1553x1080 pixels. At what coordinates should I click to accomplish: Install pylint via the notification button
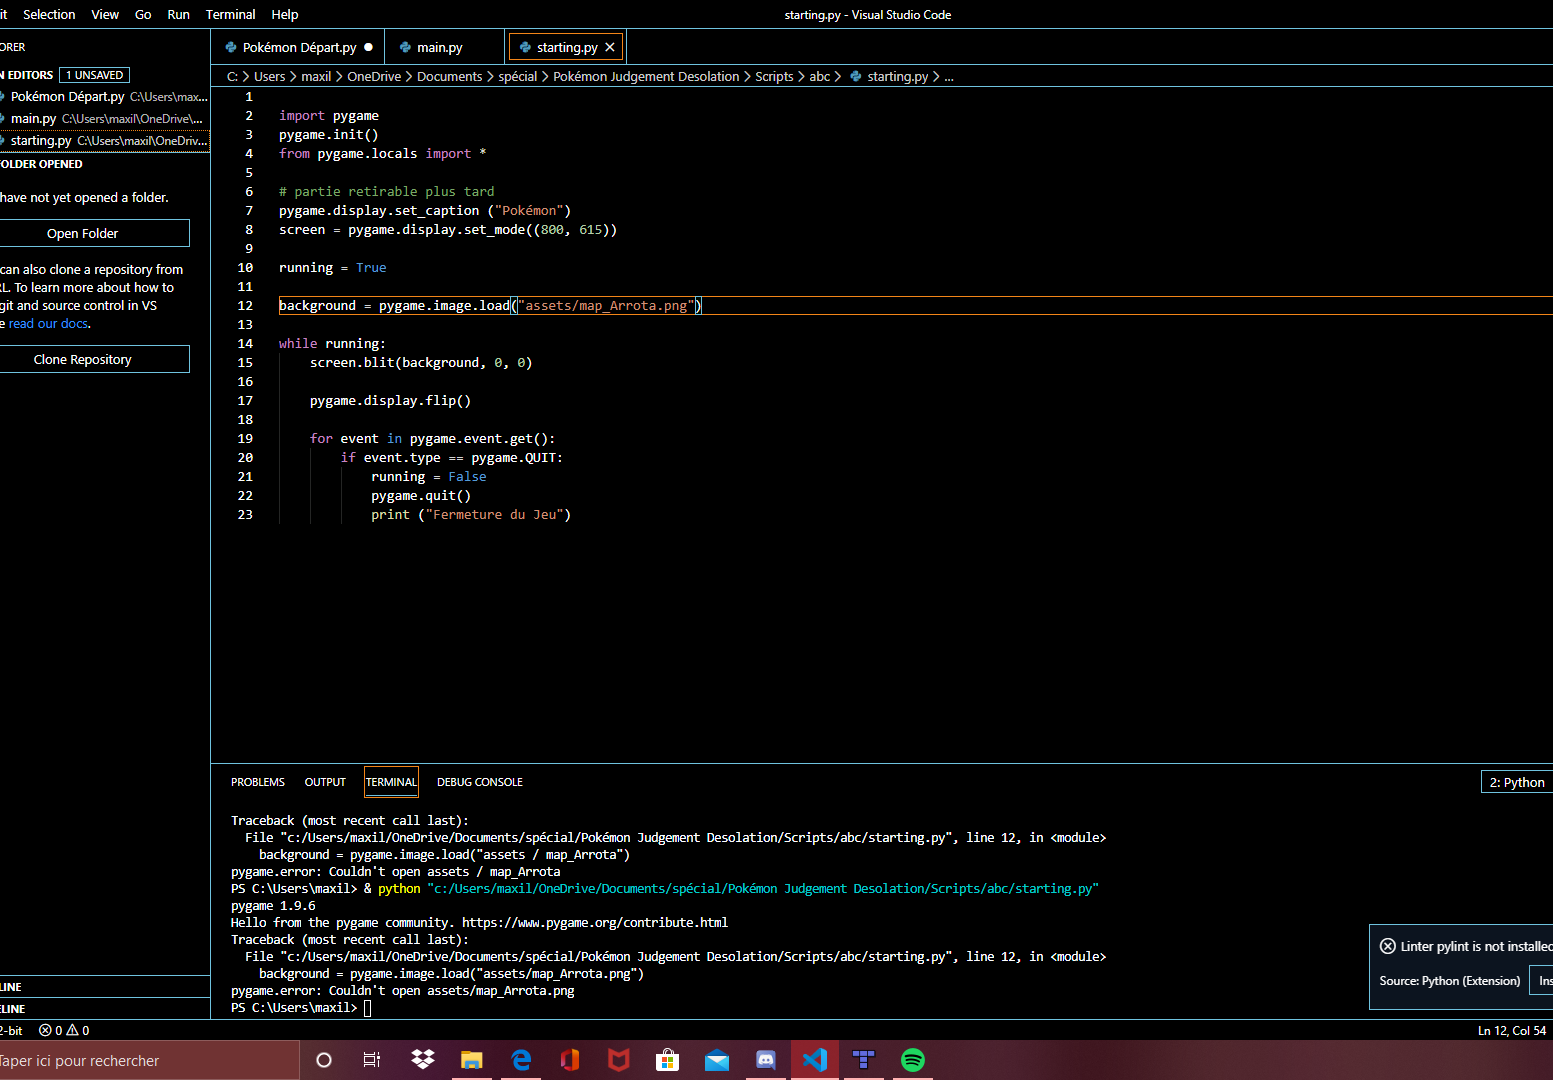(x=1544, y=980)
